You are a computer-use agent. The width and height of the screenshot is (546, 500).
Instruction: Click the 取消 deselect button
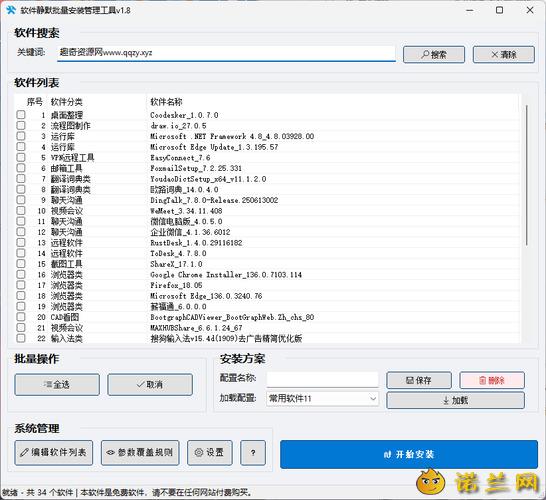(150, 385)
